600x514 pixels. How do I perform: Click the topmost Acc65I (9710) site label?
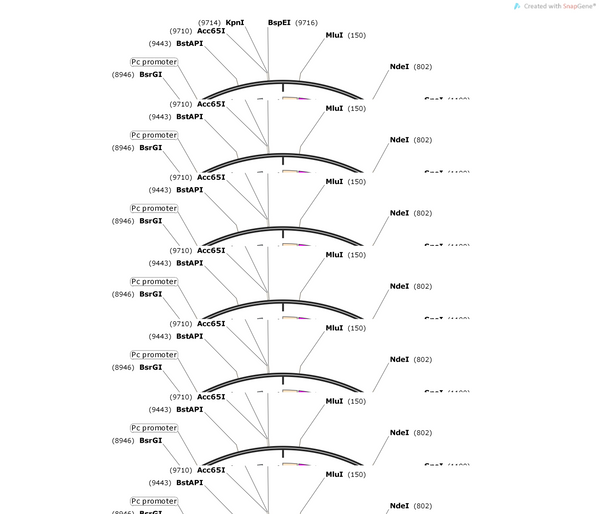(x=197, y=31)
